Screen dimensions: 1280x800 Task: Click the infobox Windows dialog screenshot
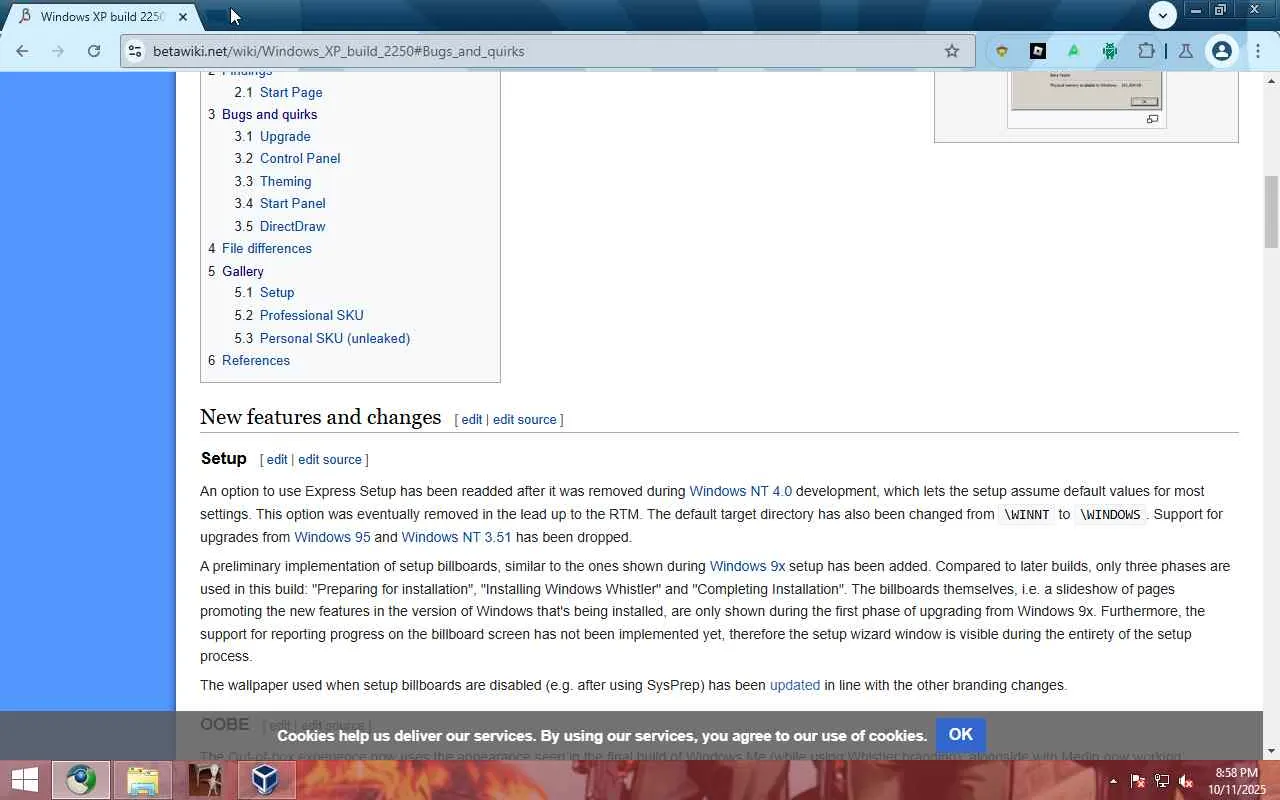(1086, 91)
